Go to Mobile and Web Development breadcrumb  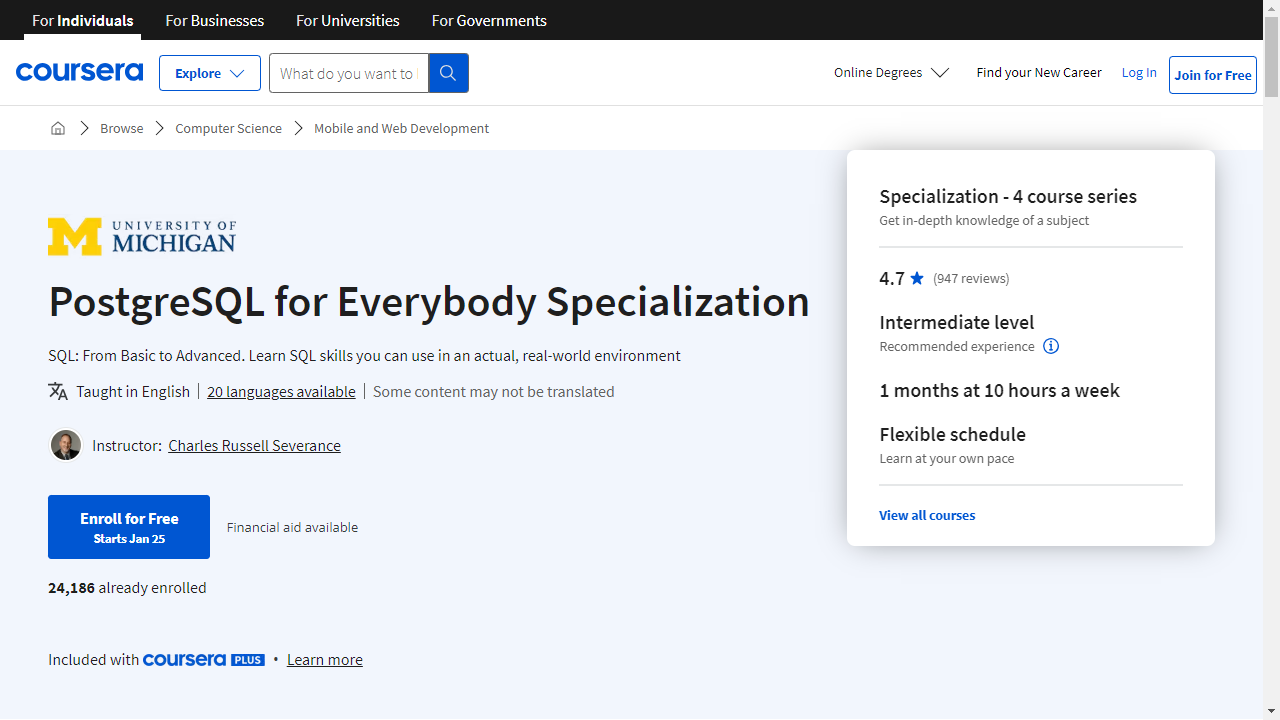(402, 128)
